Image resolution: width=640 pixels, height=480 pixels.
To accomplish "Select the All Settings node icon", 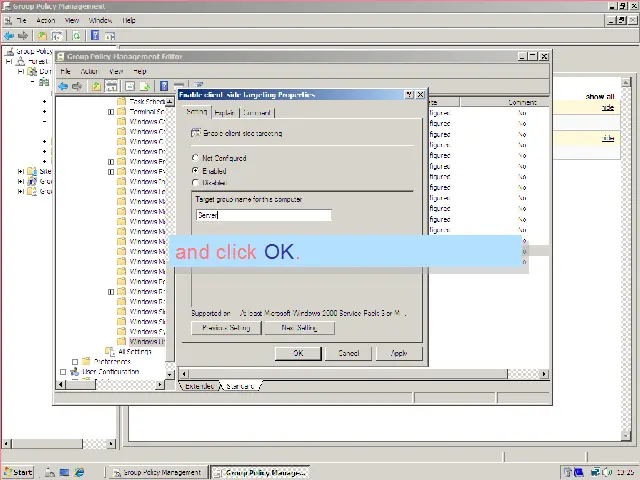I will tap(110, 351).
